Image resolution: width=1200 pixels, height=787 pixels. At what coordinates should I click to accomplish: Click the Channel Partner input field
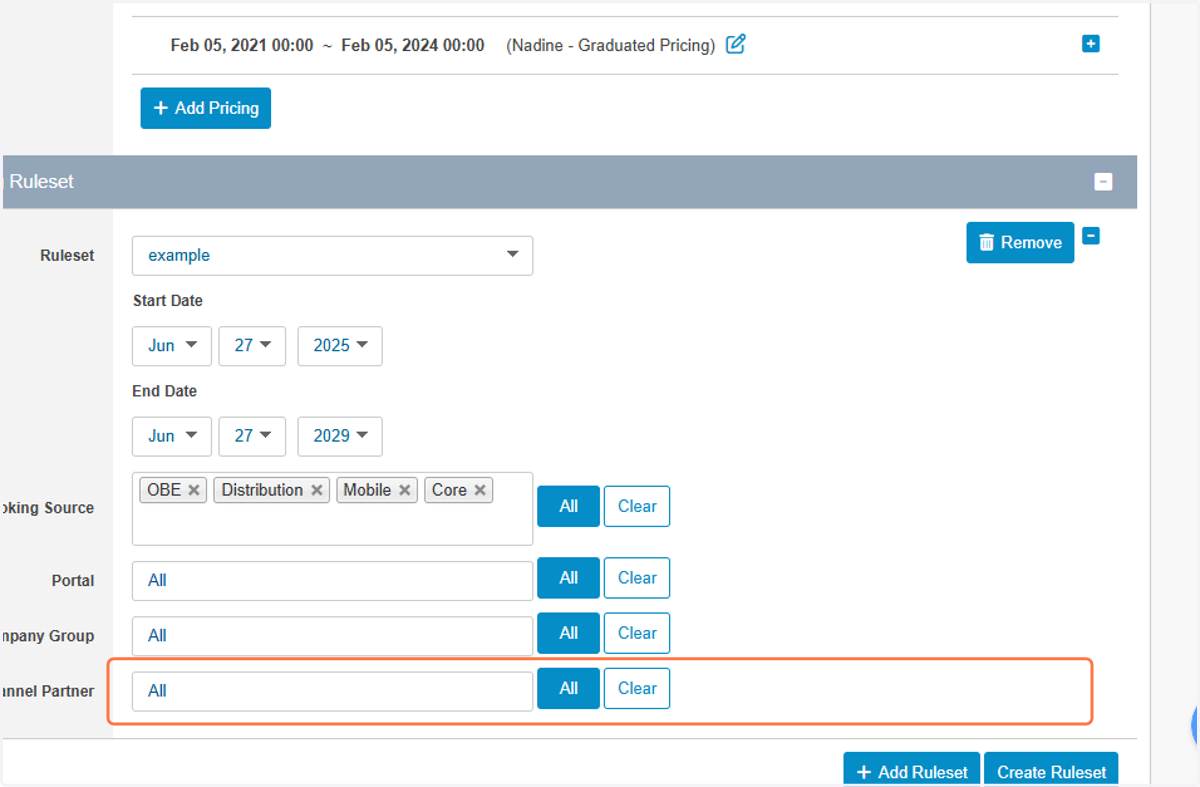coord(332,691)
